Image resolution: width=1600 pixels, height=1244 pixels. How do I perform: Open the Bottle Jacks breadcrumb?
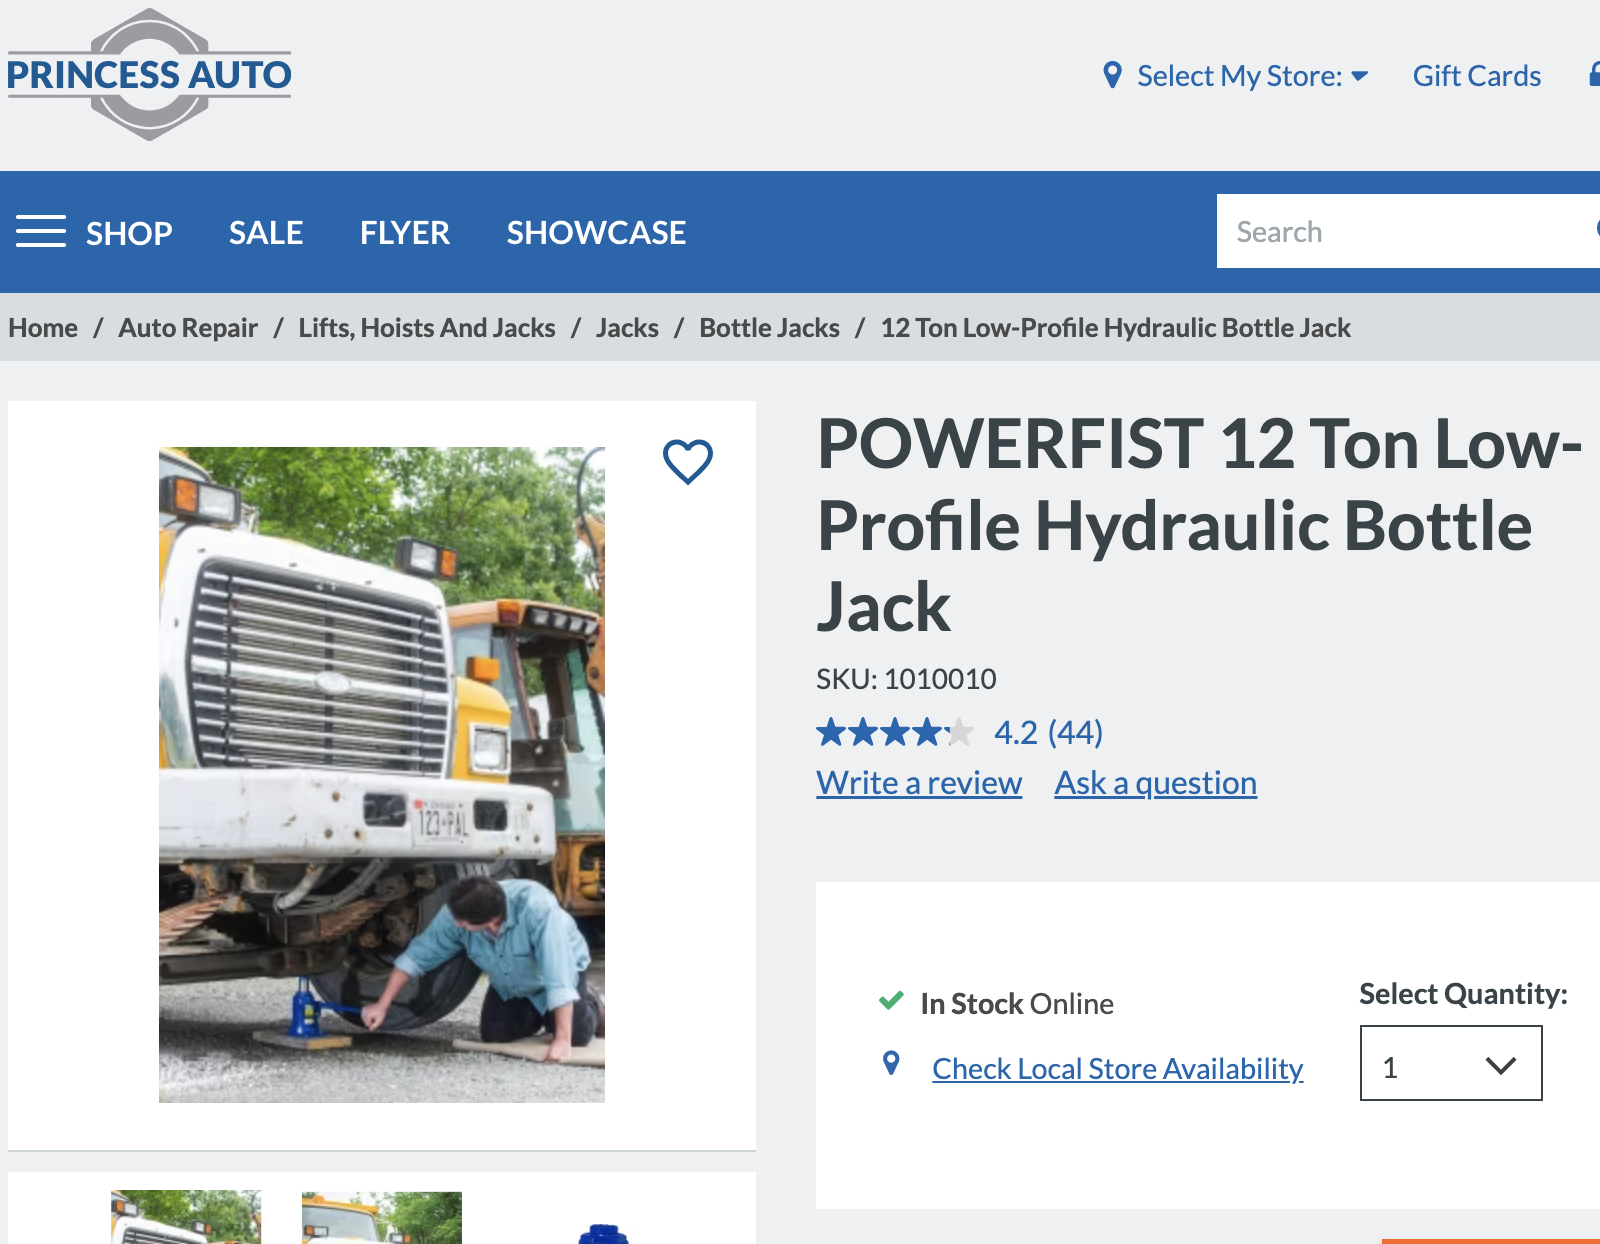(x=769, y=328)
